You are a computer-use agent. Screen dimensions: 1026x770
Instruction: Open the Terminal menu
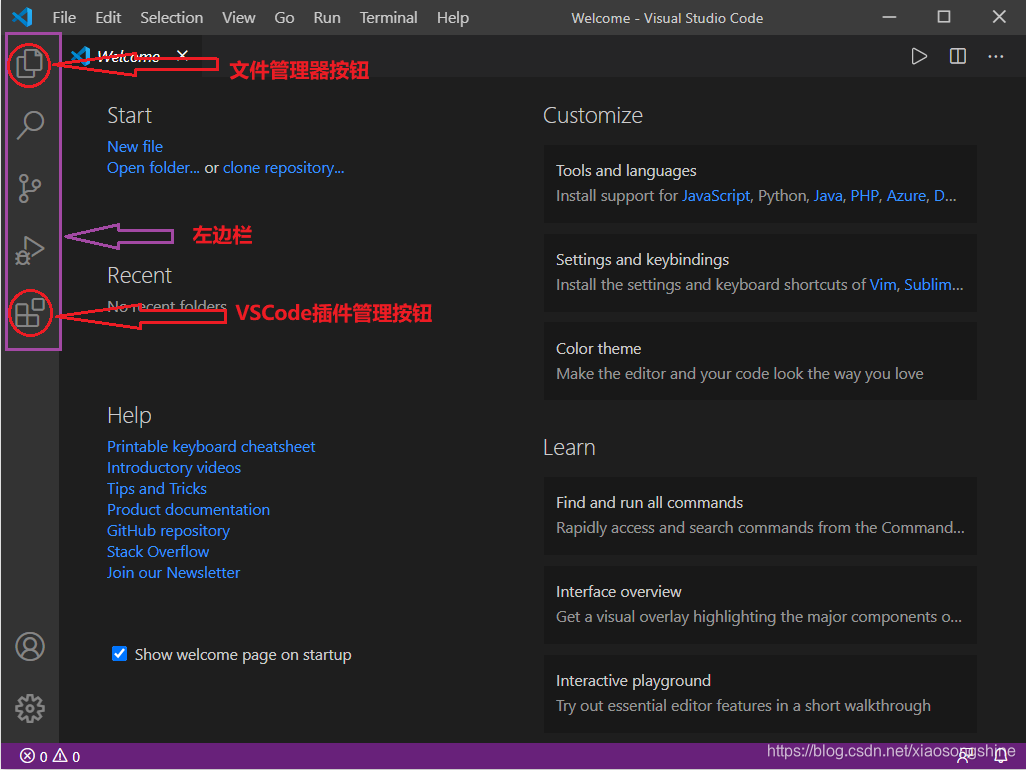pos(388,18)
